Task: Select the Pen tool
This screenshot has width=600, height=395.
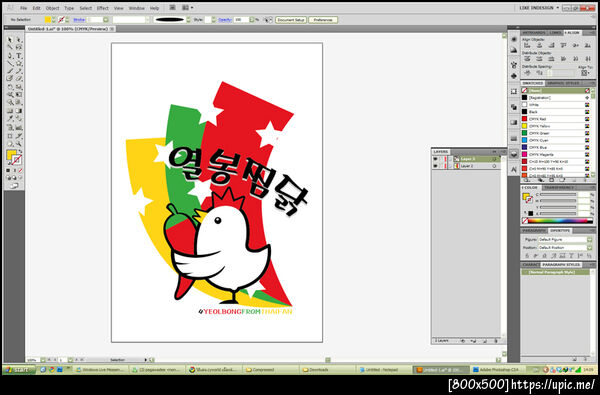Action: (x=10, y=55)
